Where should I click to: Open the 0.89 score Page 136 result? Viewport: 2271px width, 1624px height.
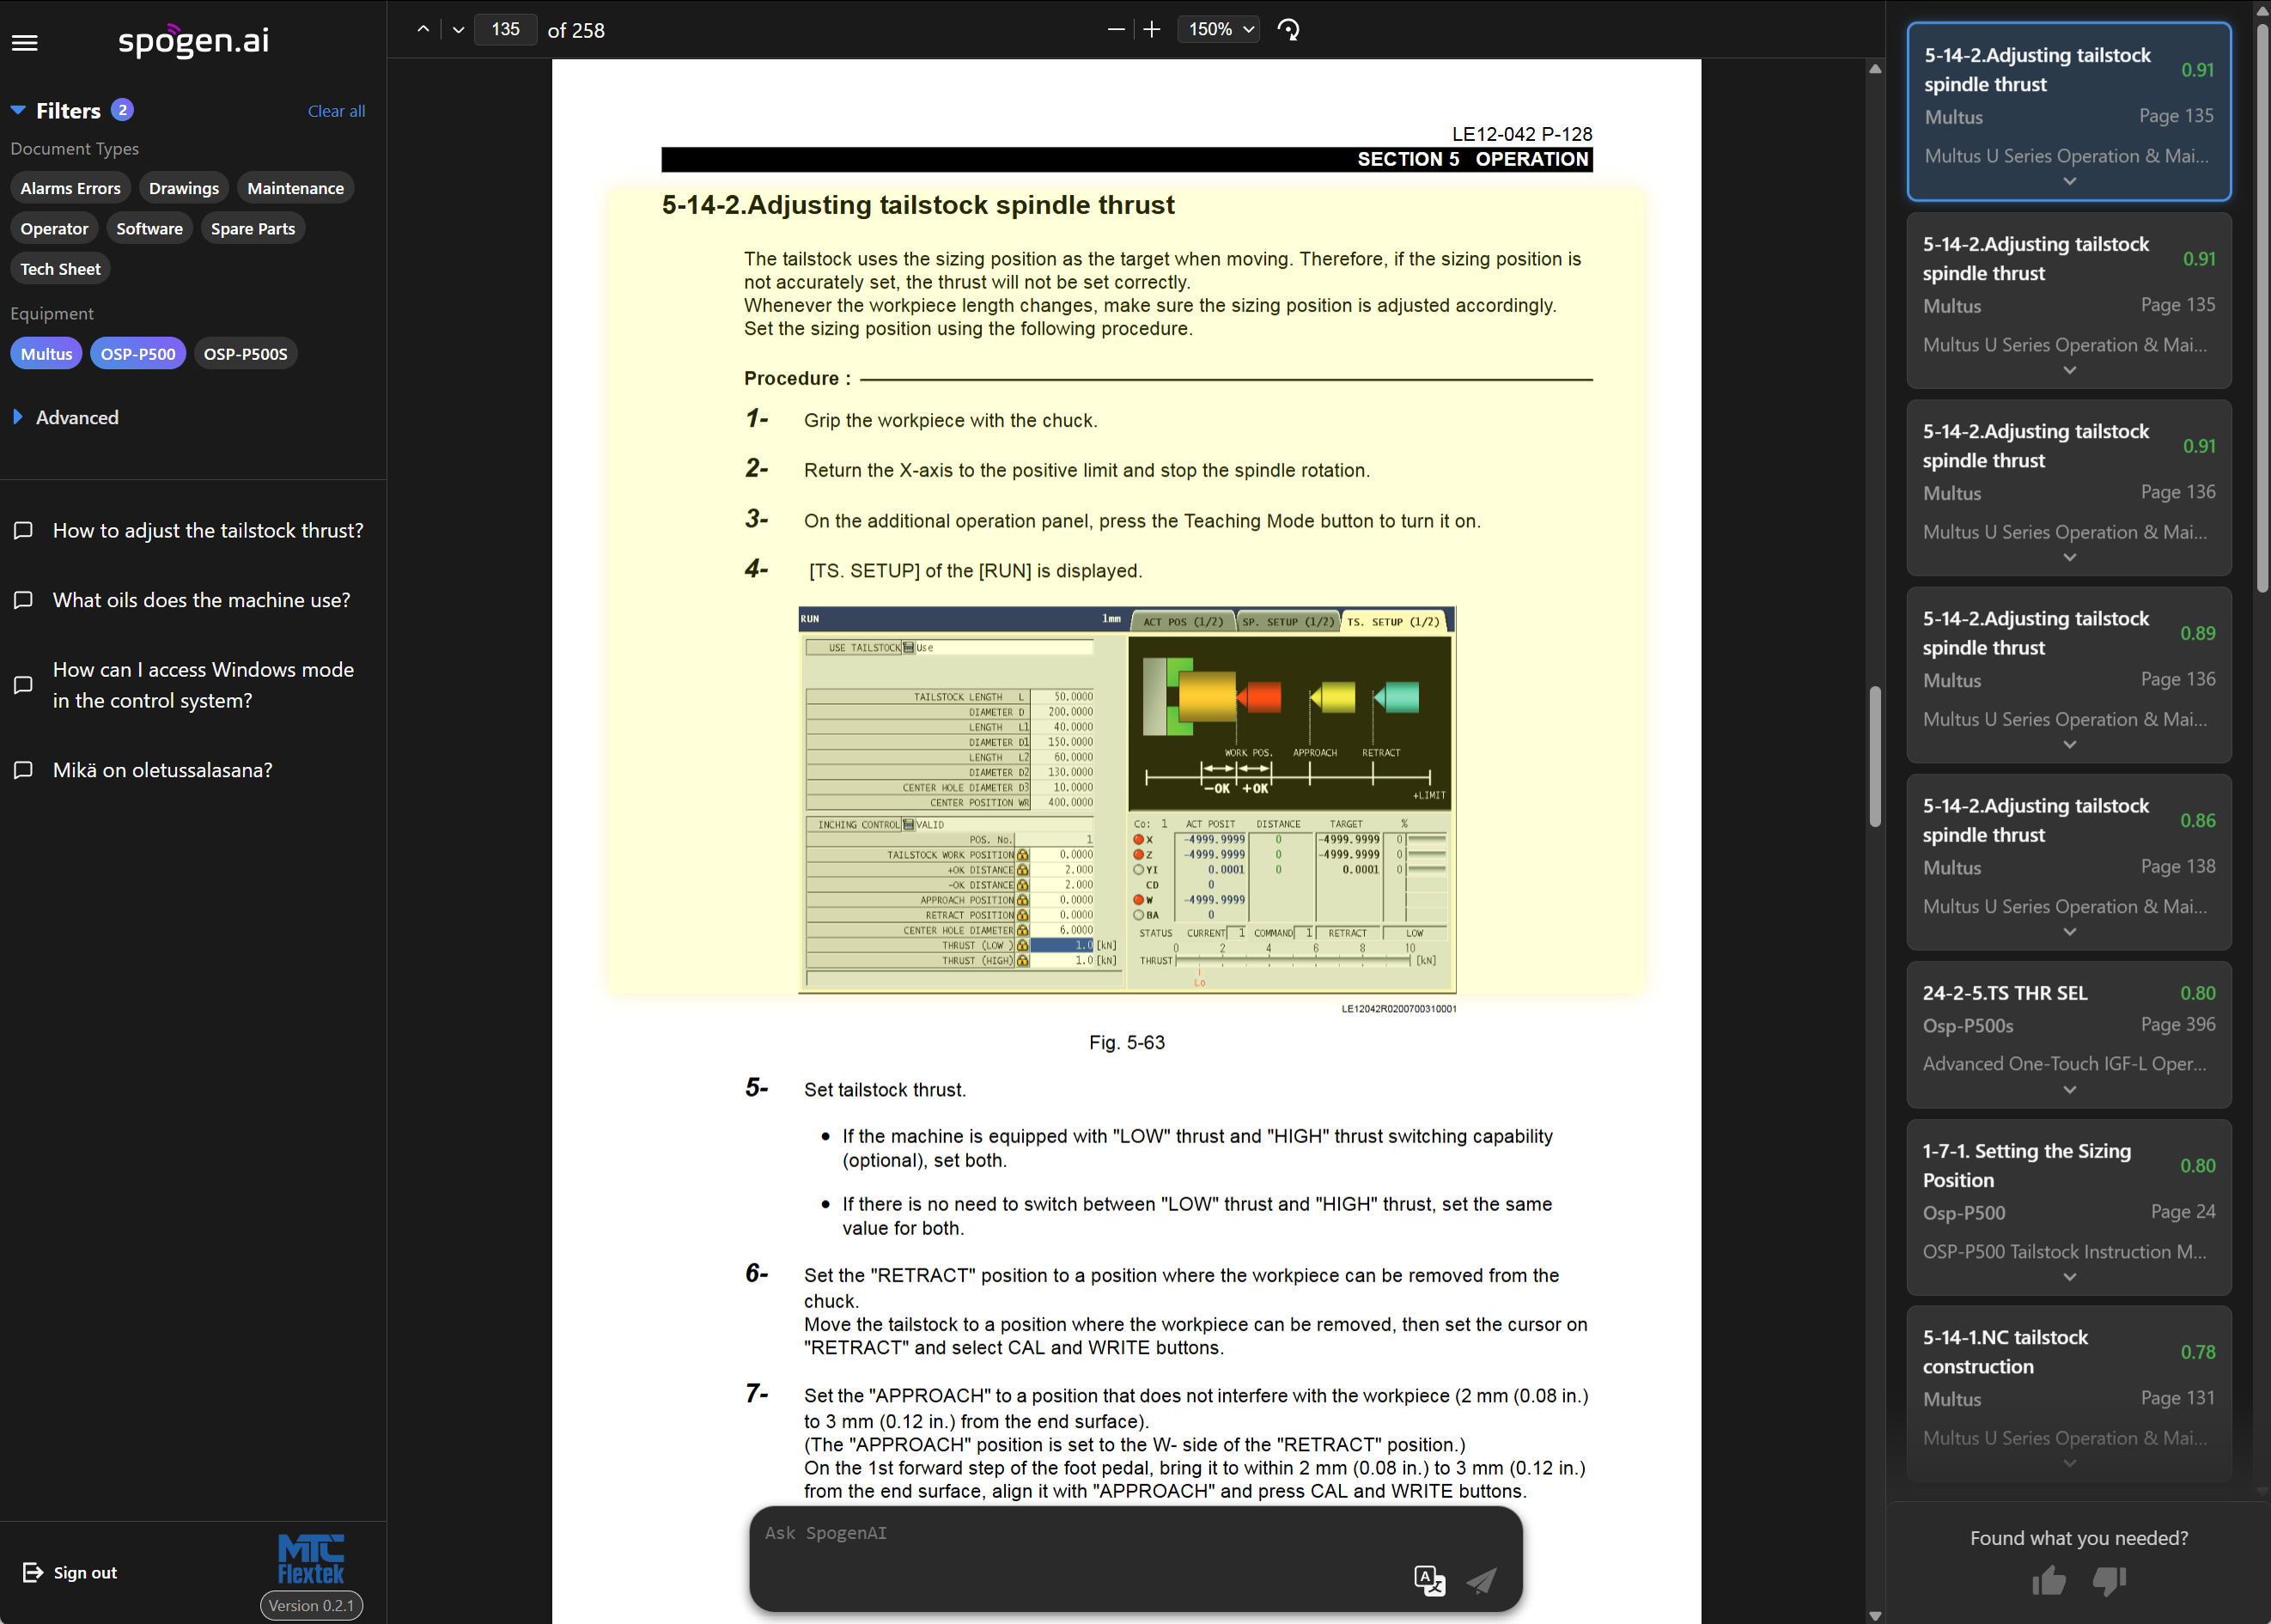pos(2068,675)
